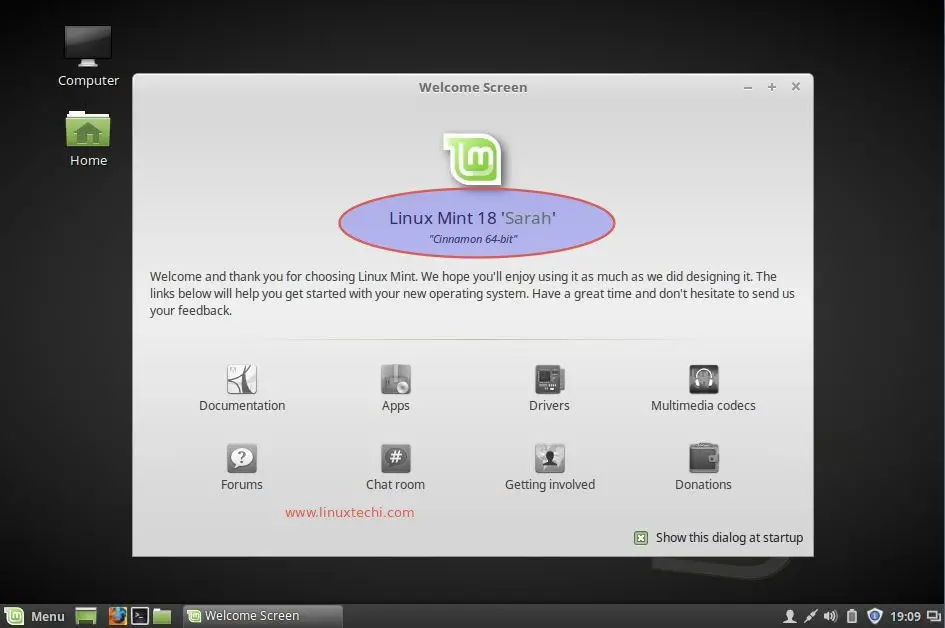Click the Documentation label link
945x628 pixels.
pos(242,406)
